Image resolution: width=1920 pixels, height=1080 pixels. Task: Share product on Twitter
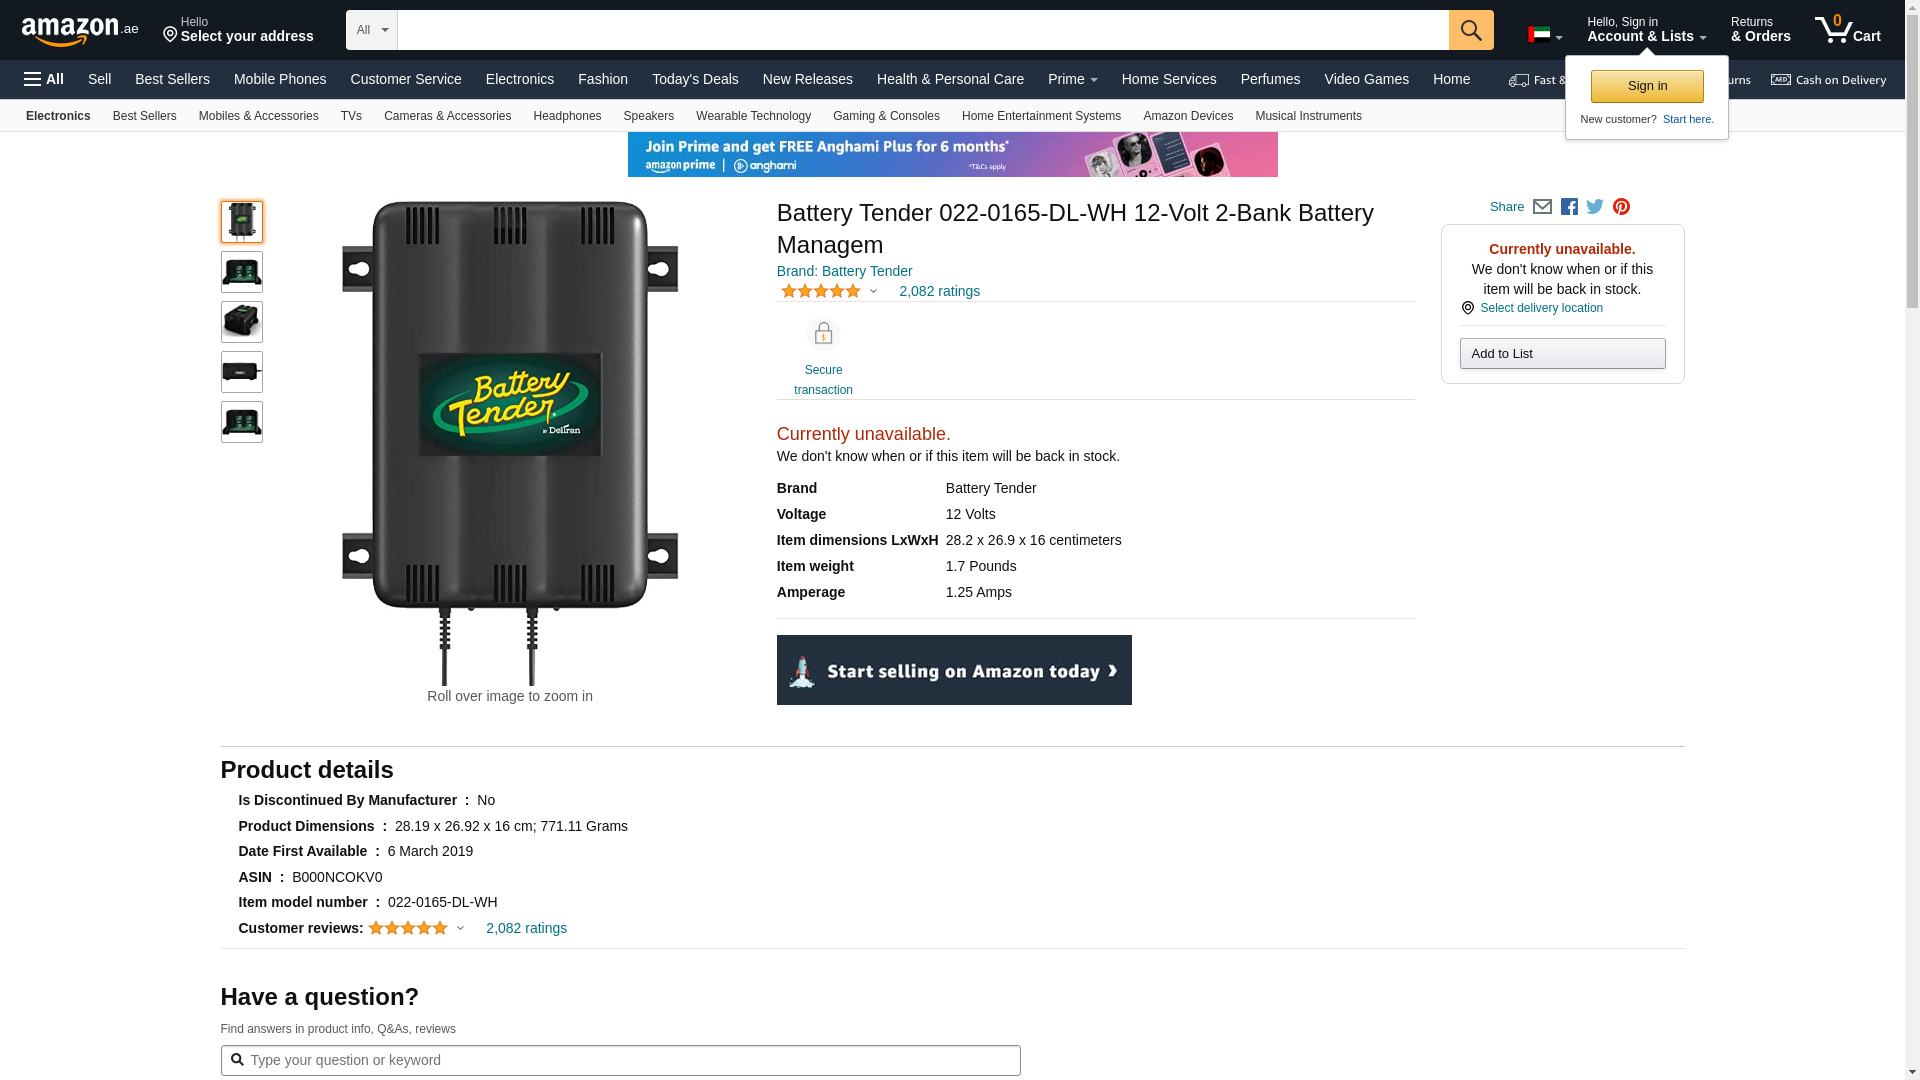pyautogui.click(x=1595, y=207)
